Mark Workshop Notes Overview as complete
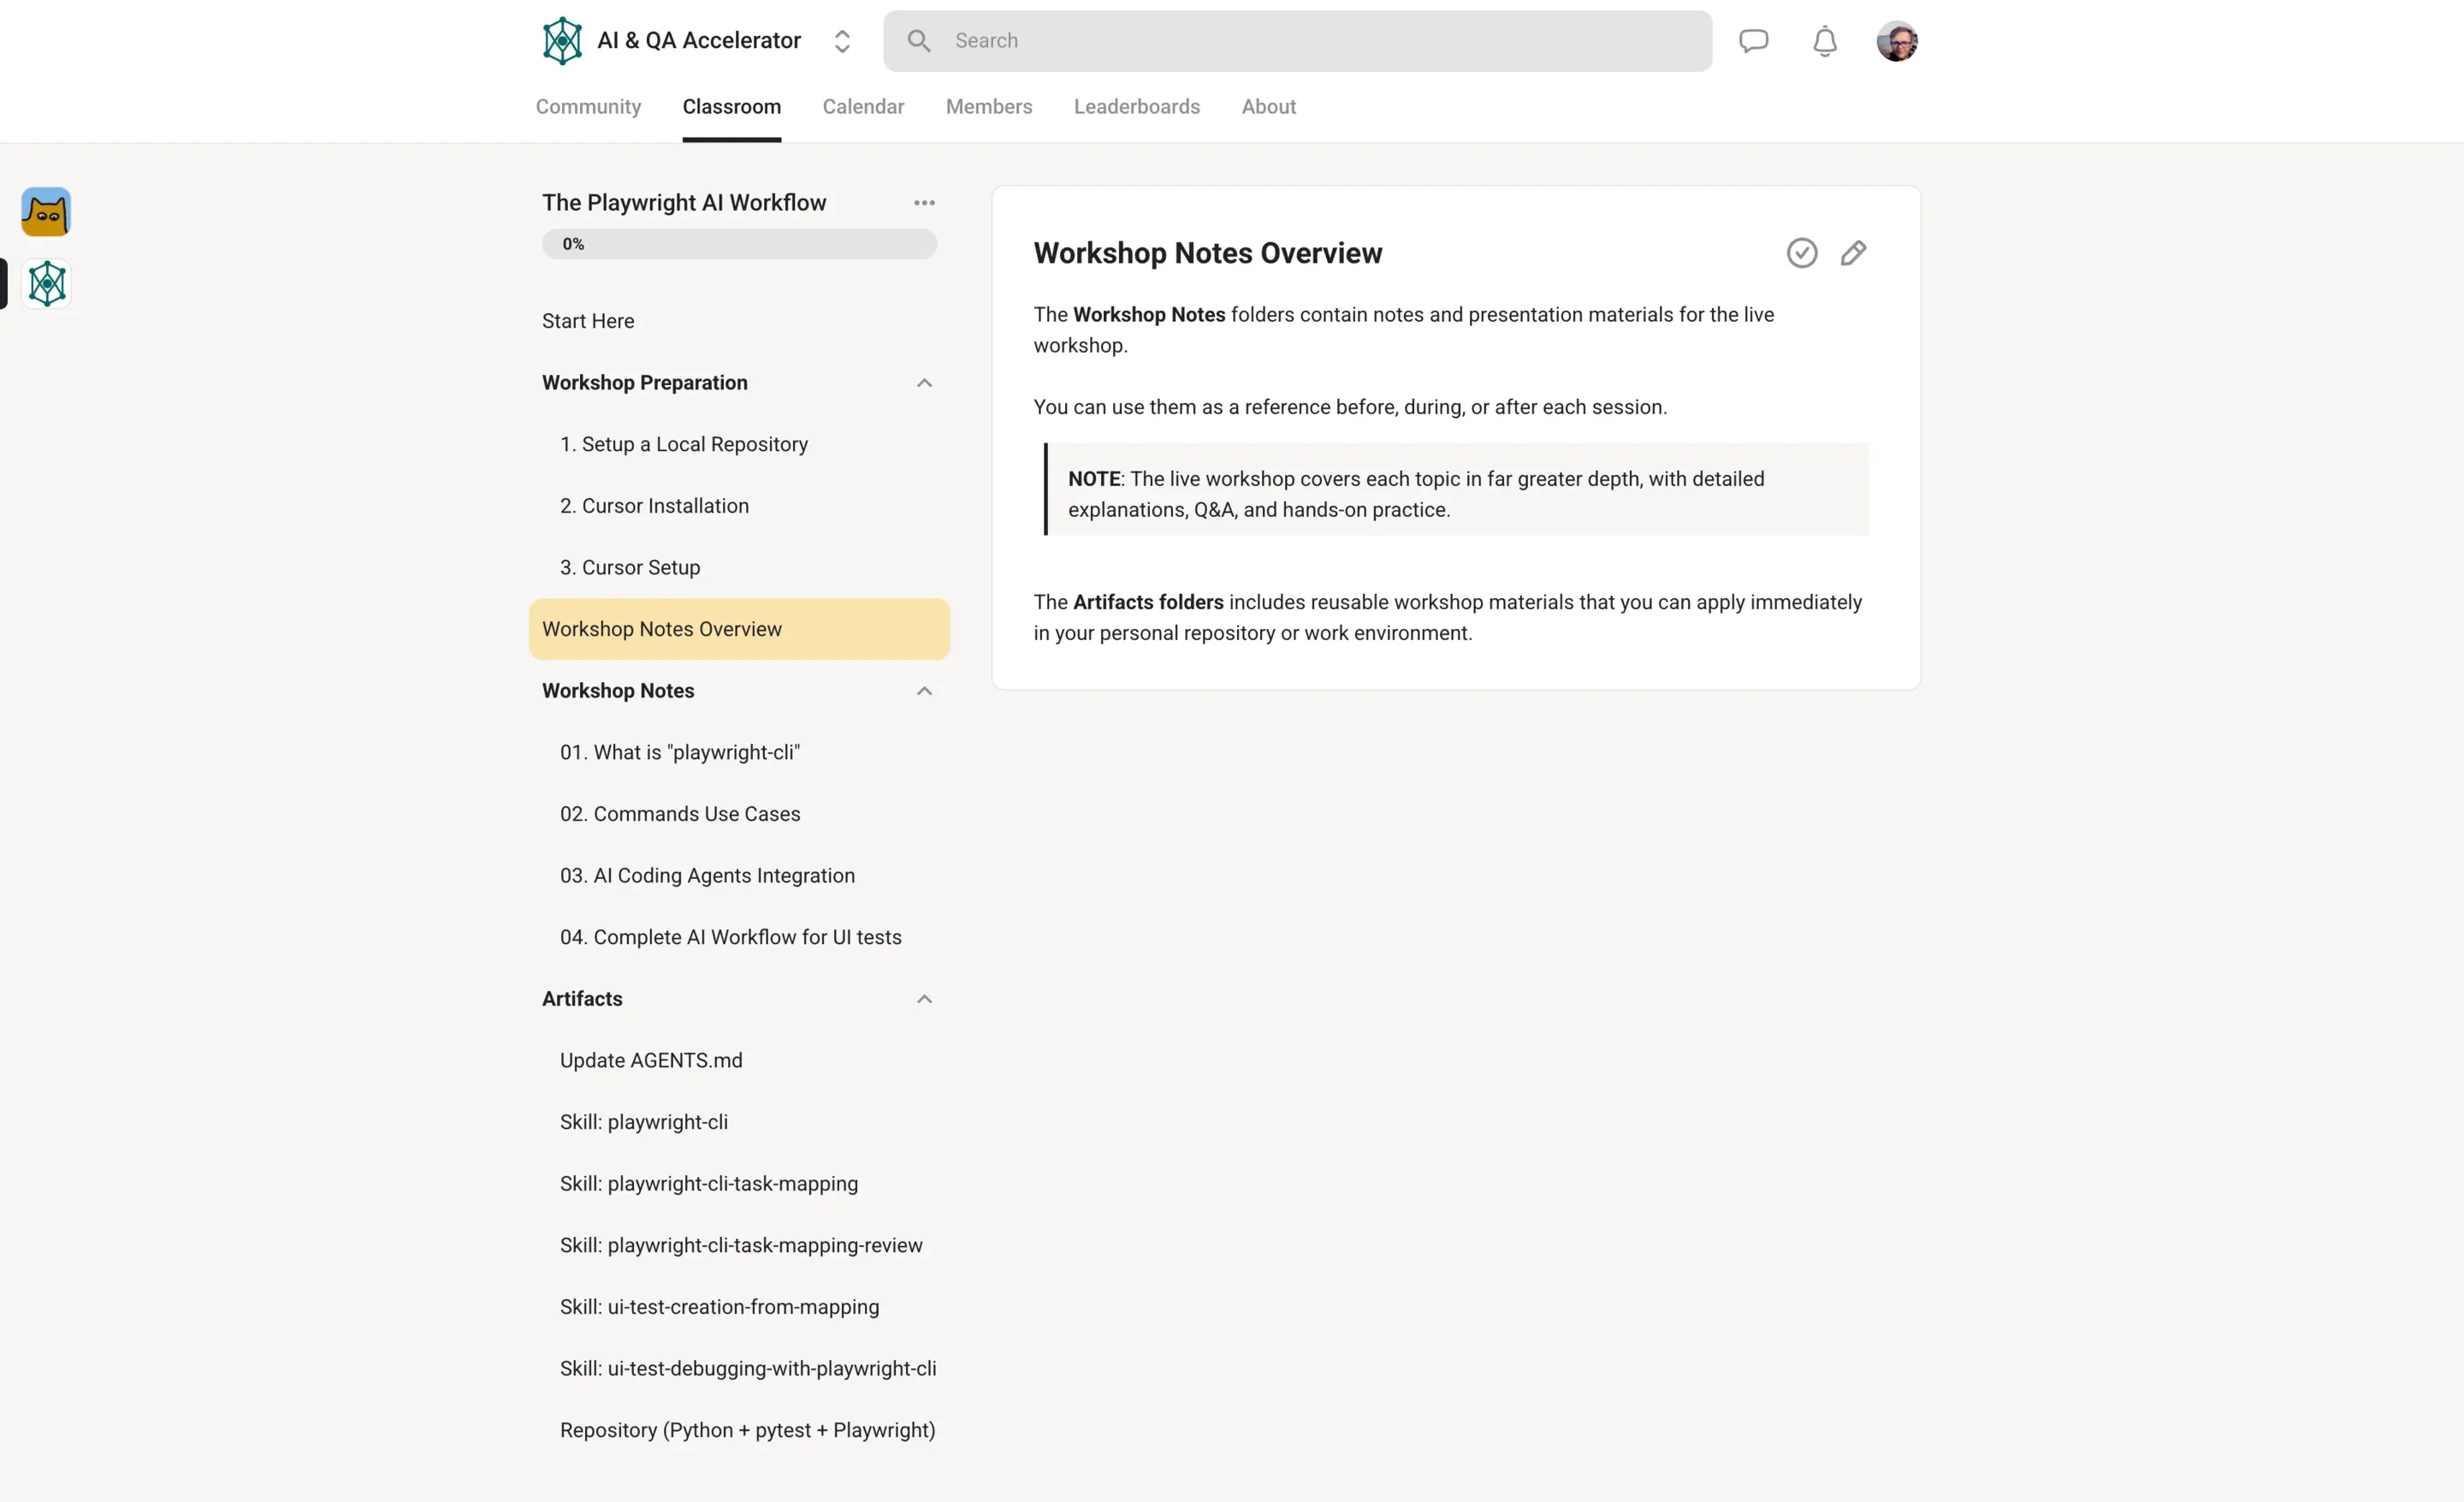Image resolution: width=2464 pixels, height=1502 pixels. click(x=1802, y=253)
